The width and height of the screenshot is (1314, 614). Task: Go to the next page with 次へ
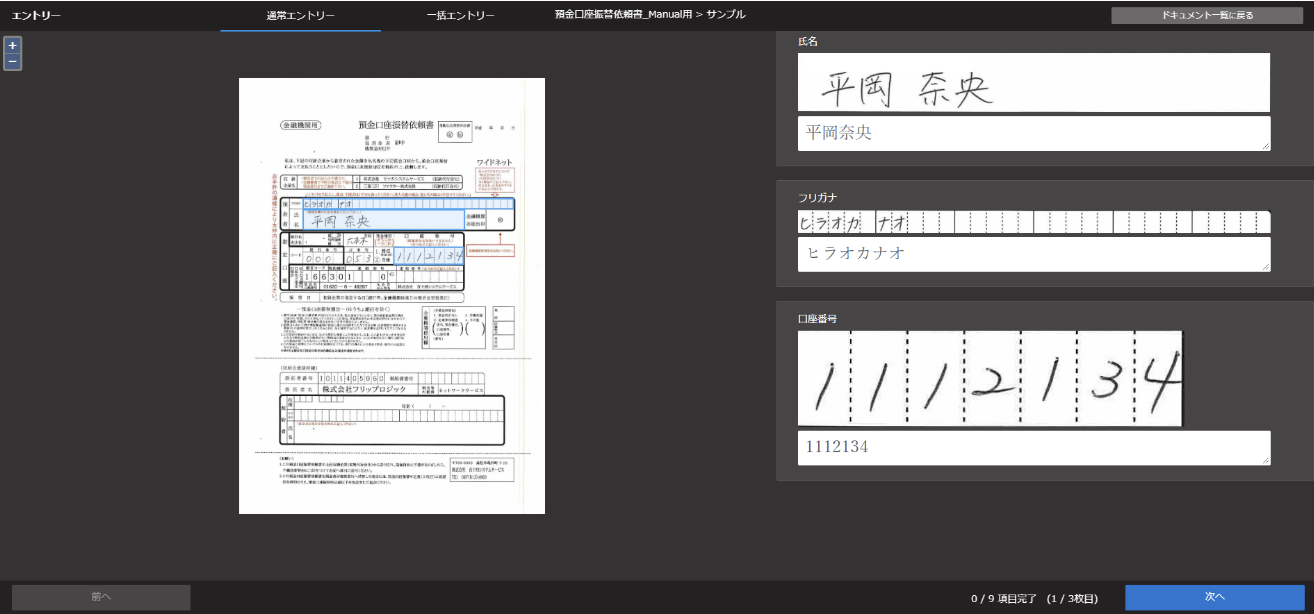click(x=1214, y=597)
